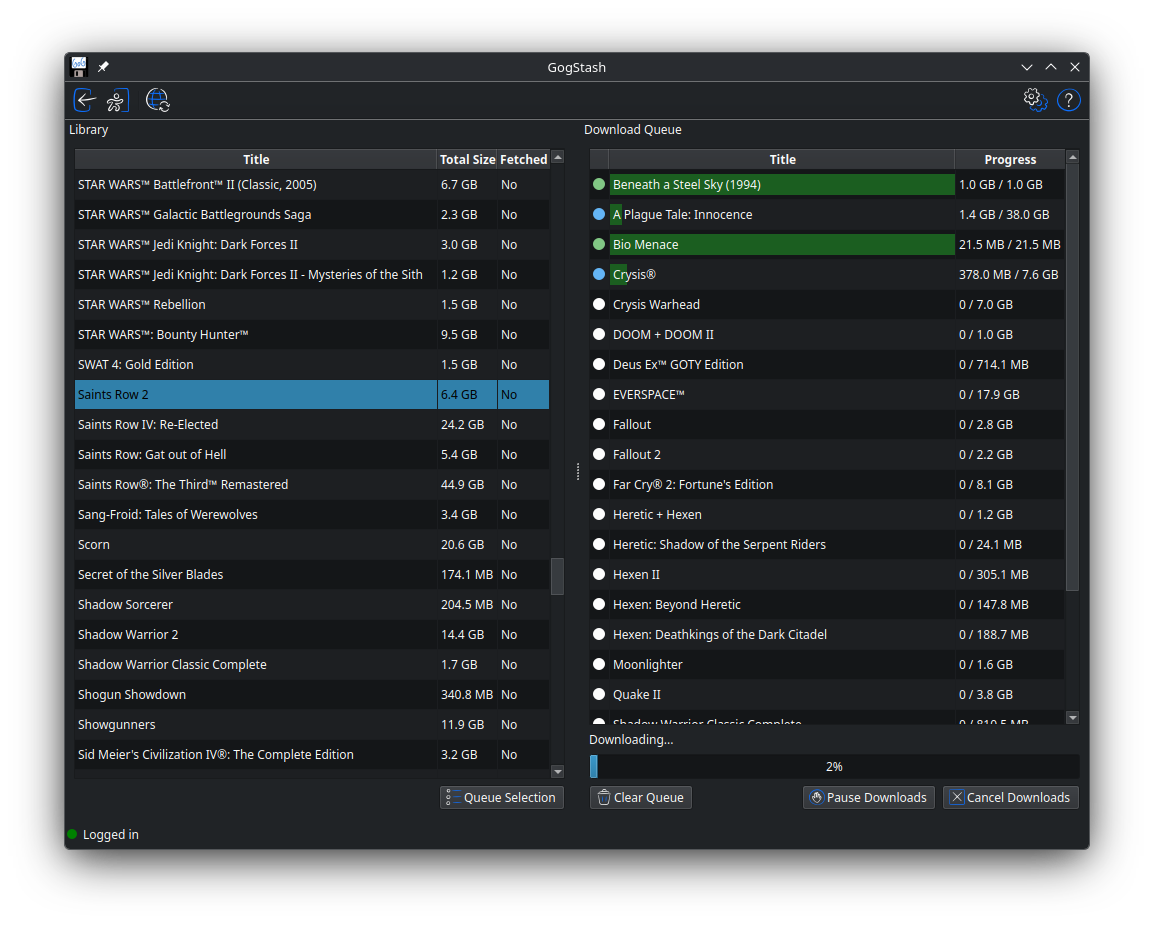Image resolution: width=1154 pixels, height=926 pixels.
Task: Click the globe refresh library icon
Action: pos(157,100)
